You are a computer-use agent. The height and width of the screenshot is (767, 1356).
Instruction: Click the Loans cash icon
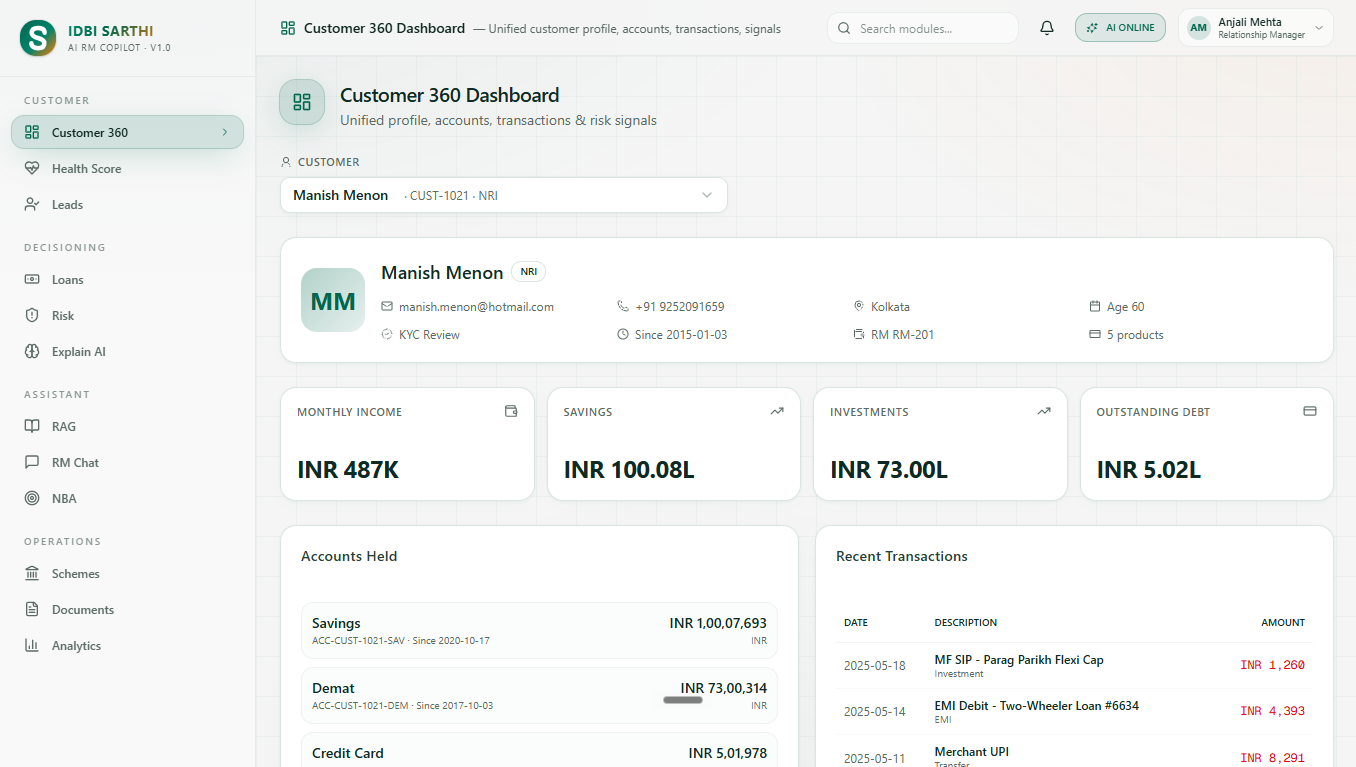32,279
